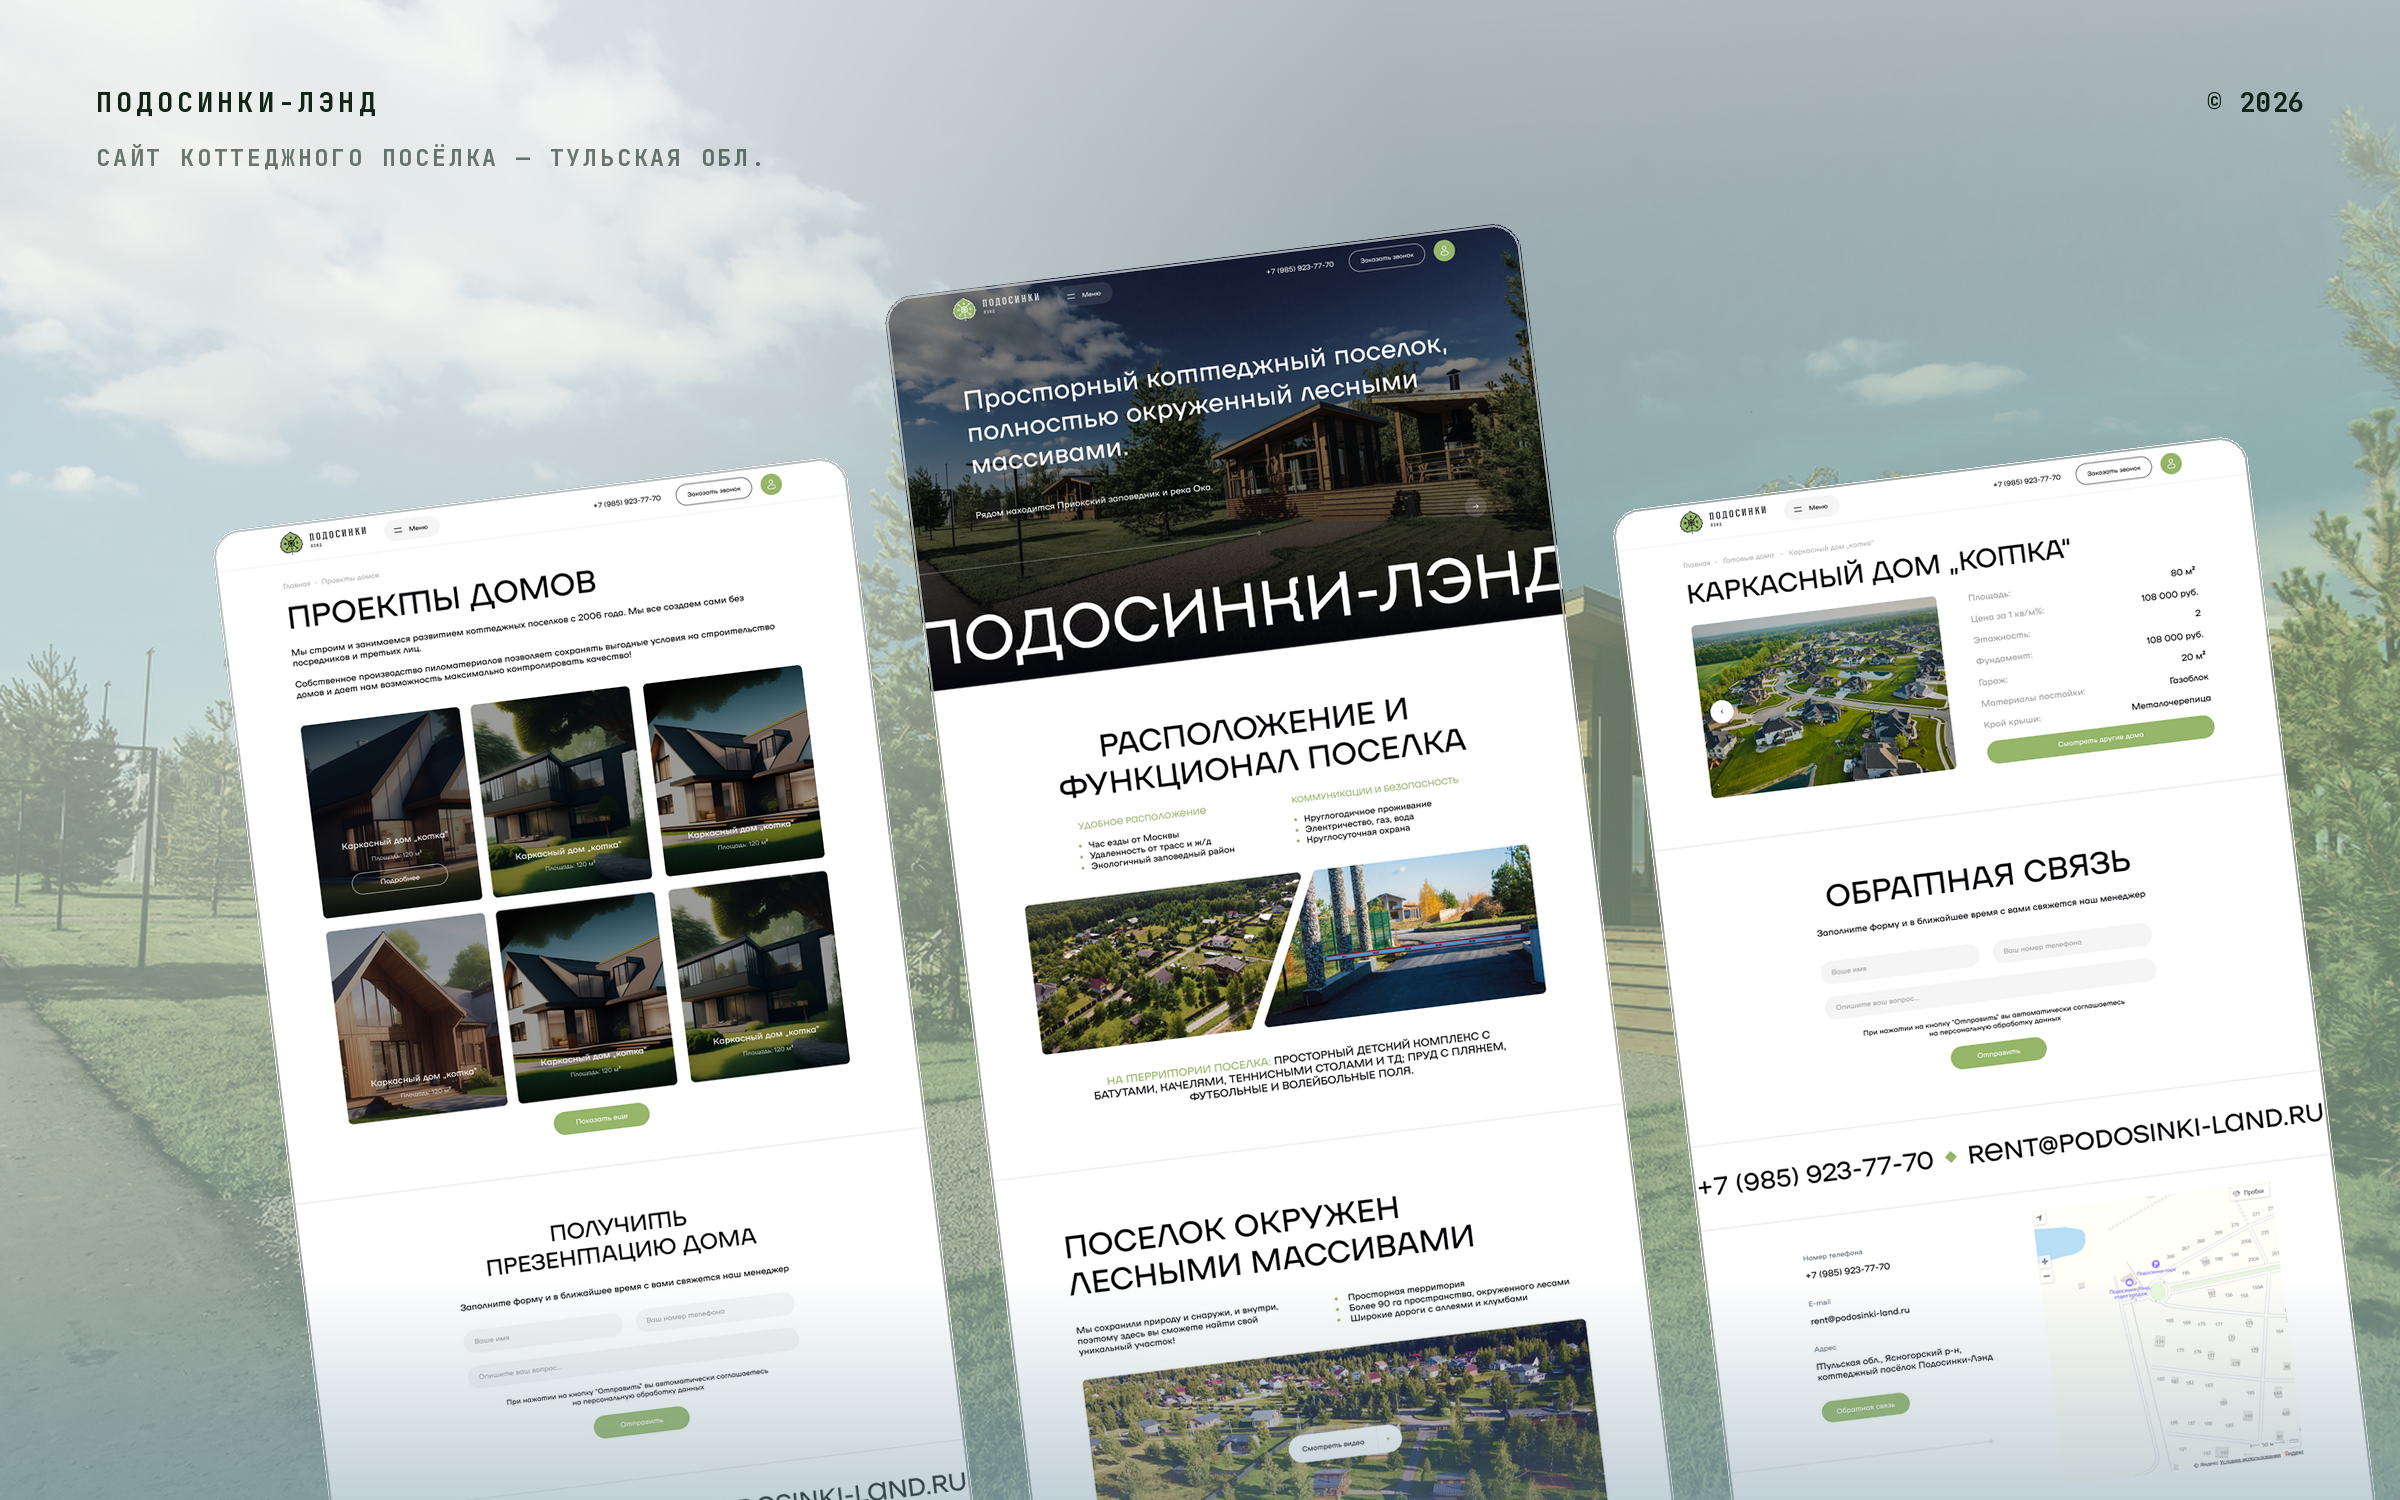Click the green user icon on right mockup
The height and width of the screenshot is (1500, 2400).
point(2171,464)
